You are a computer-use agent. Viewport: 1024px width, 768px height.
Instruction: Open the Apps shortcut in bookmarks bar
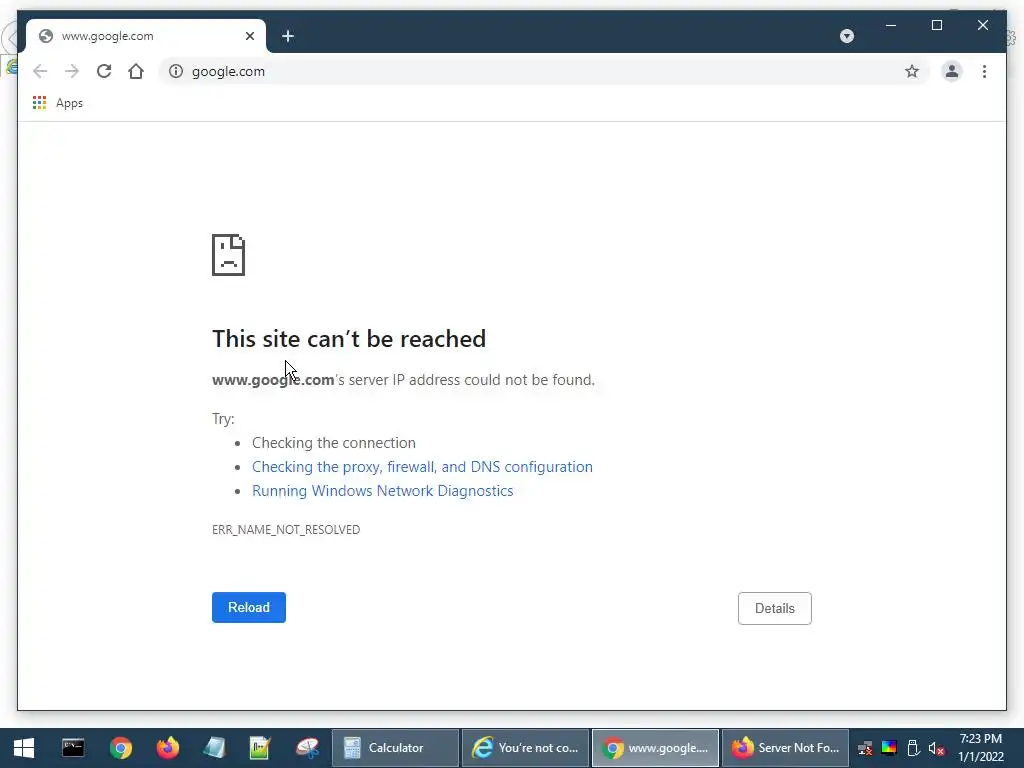click(x=58, y=103)
